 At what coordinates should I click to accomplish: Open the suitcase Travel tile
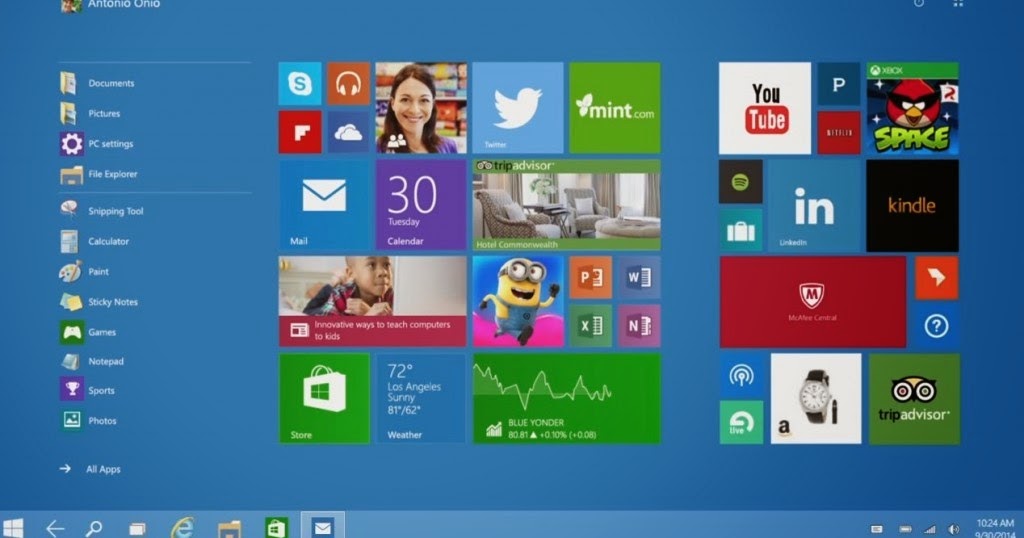tap(741, 230)
